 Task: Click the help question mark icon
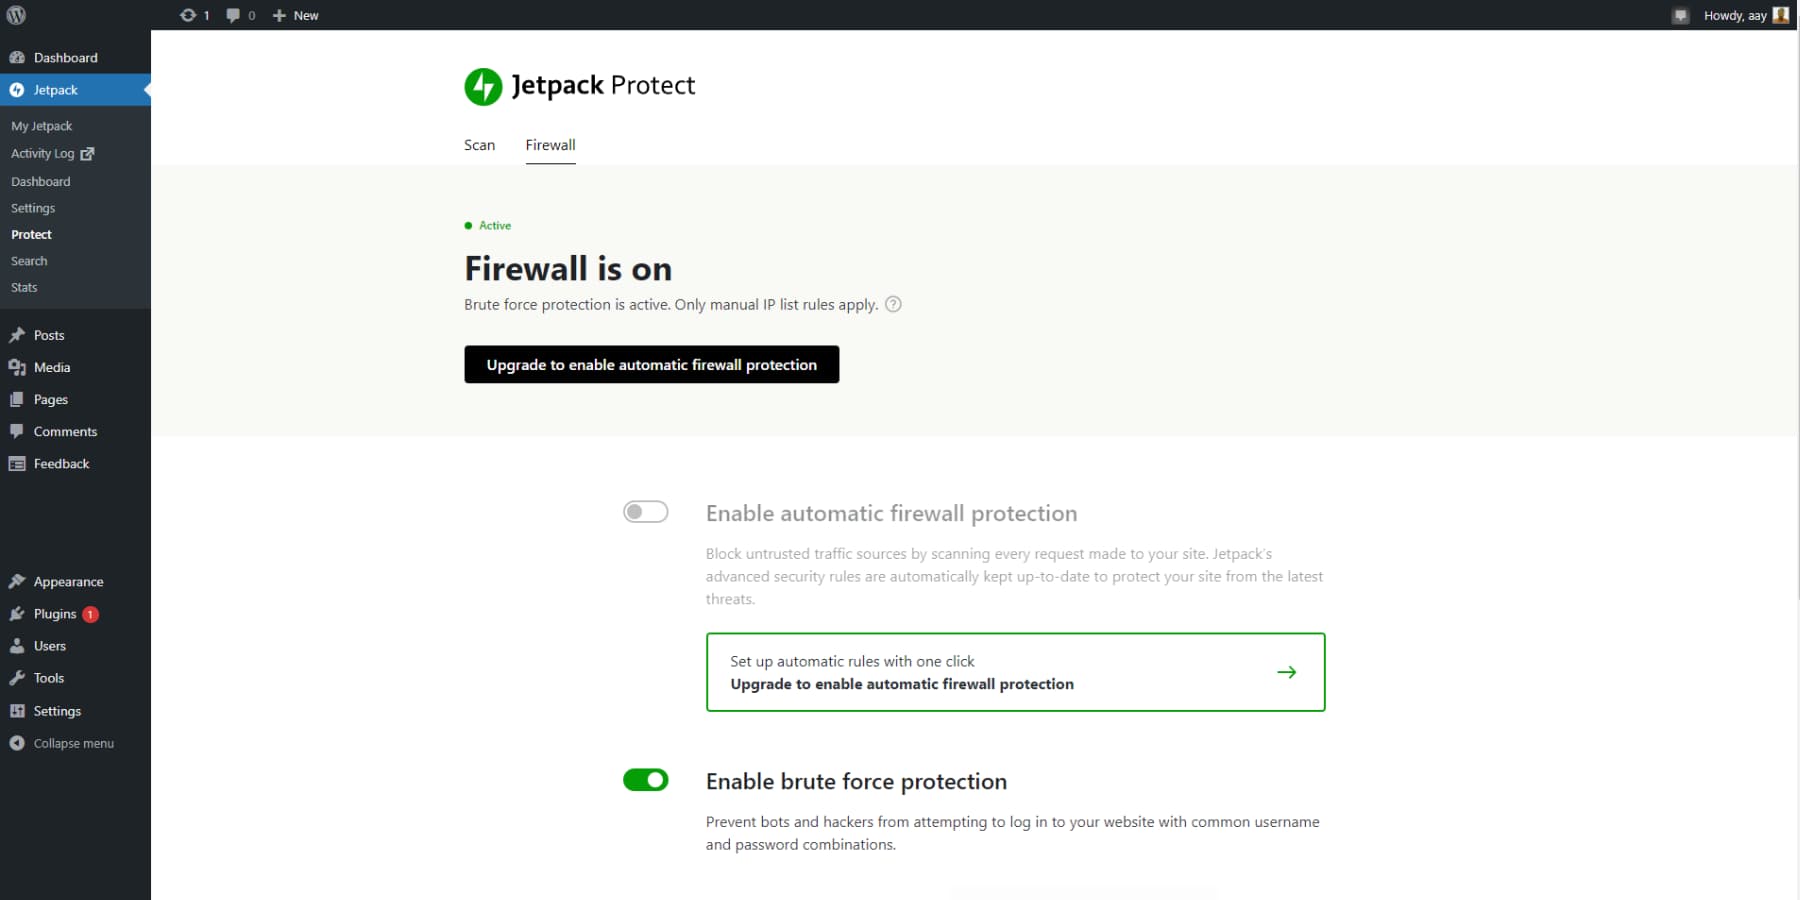pos(893,304)
